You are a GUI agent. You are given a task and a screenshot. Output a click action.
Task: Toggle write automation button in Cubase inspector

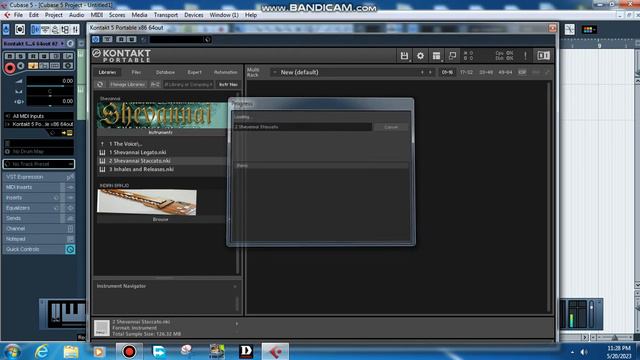[x=44, y=56]
